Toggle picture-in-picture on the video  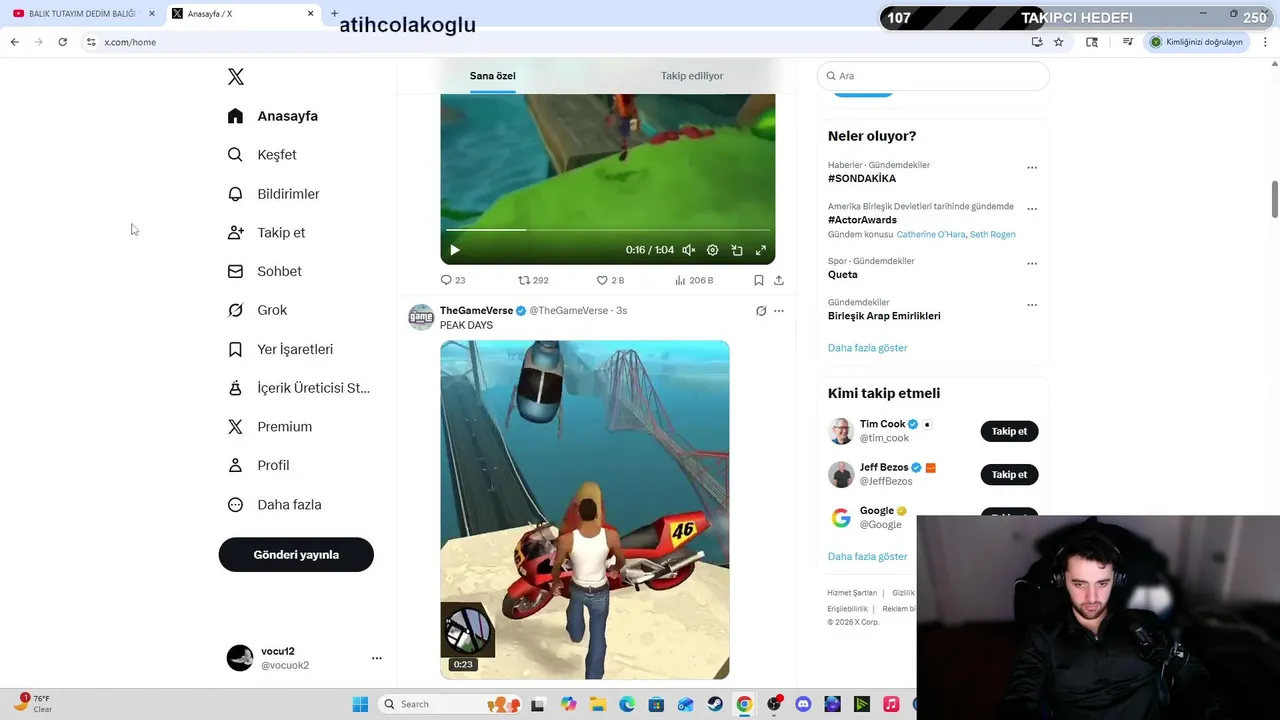737,250
